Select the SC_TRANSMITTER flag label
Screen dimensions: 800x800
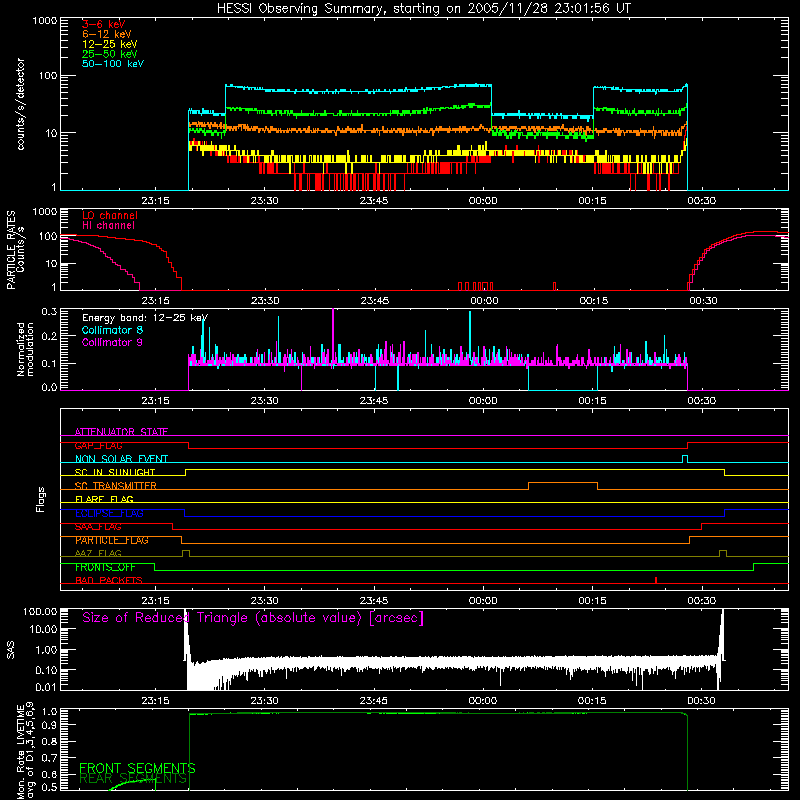coord(115,486)
